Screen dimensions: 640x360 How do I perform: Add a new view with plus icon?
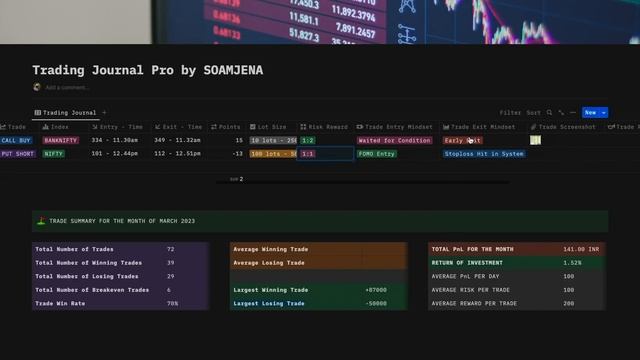coord(104,113)
